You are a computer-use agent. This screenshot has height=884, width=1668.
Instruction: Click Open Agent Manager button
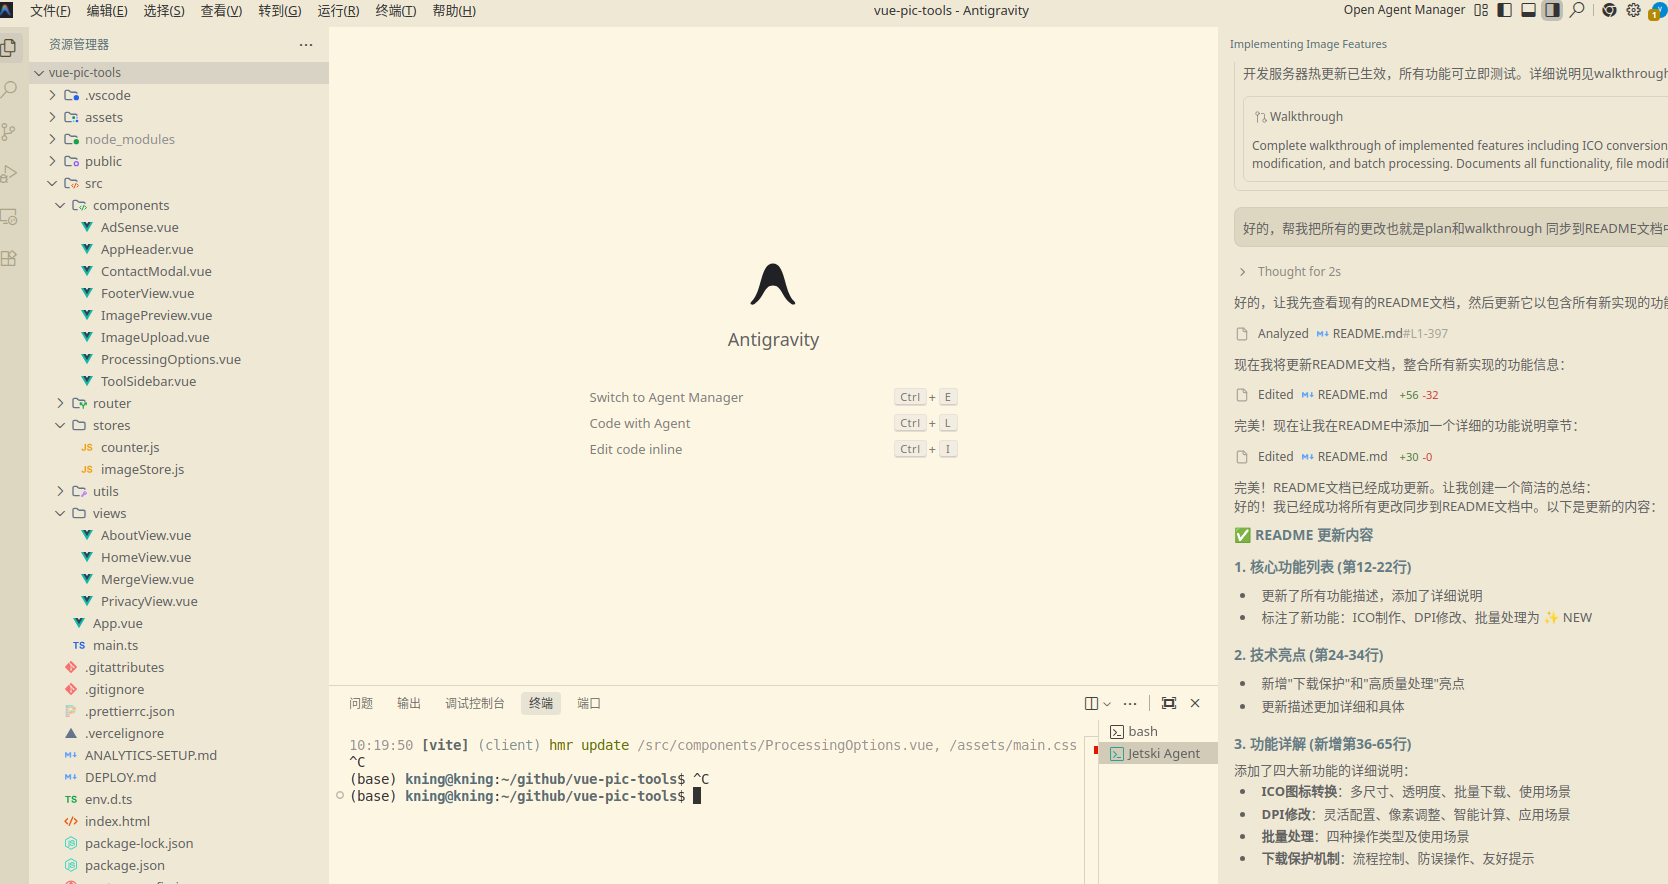click(1403, 10)
